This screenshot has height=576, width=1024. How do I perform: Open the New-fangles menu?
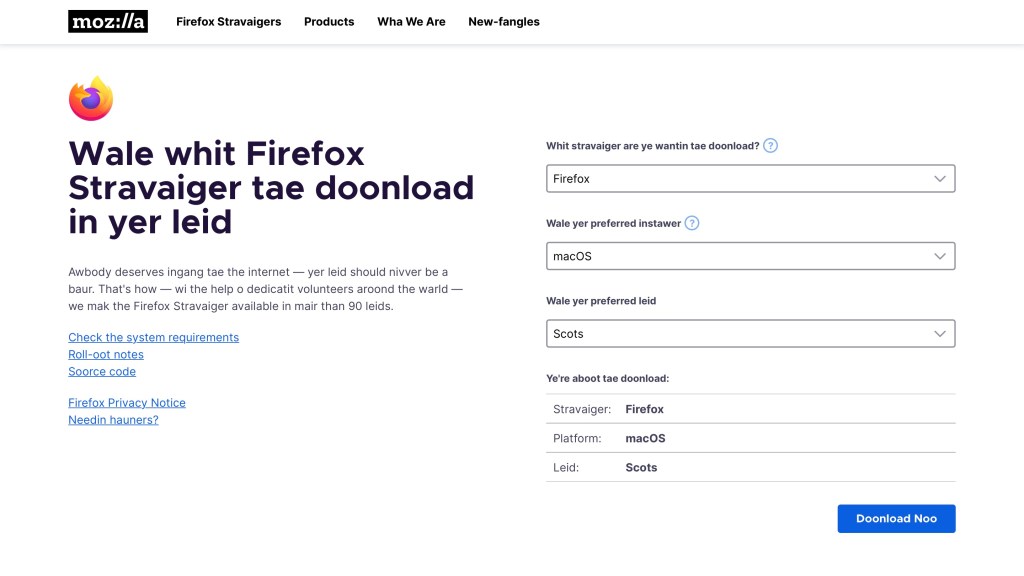pyautogui.click(x=504, y=22)
